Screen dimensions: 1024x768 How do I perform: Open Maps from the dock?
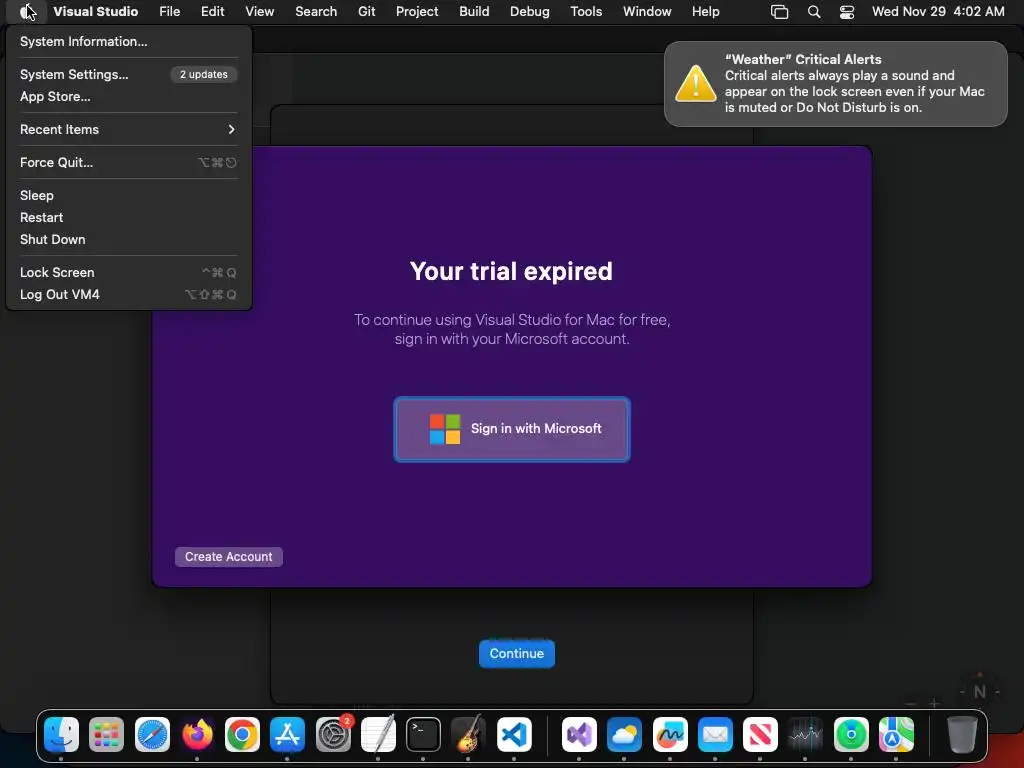pos(896,735)
